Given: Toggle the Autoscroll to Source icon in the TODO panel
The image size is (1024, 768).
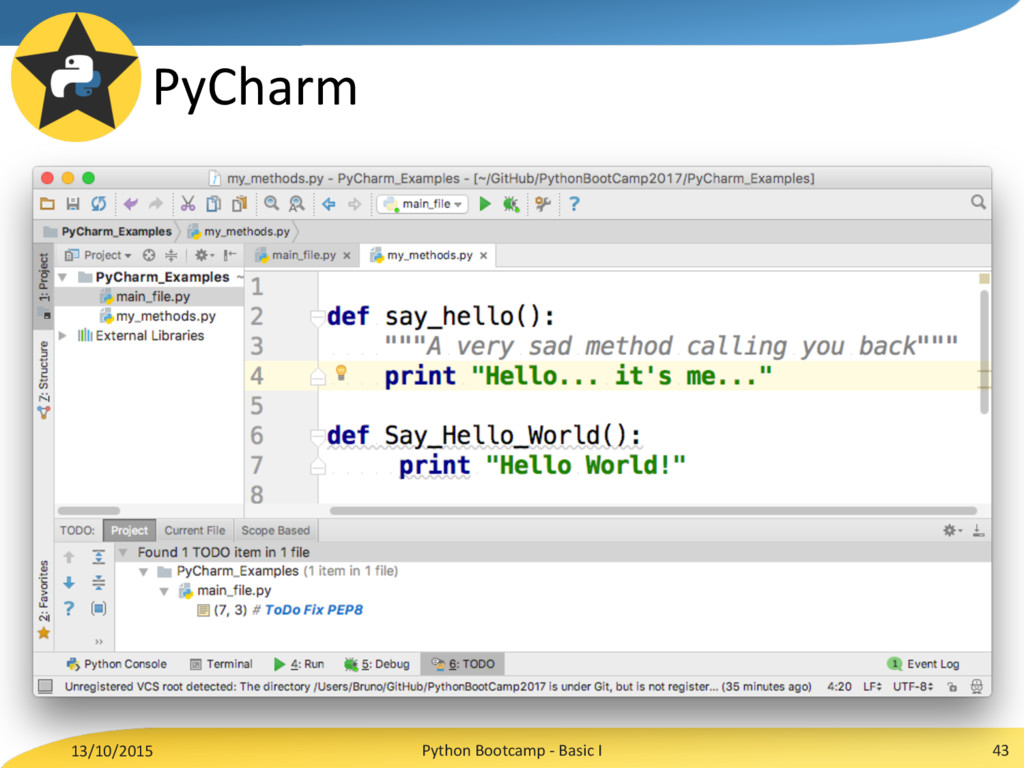Looking at the screenshot, I should coord(99,609).
